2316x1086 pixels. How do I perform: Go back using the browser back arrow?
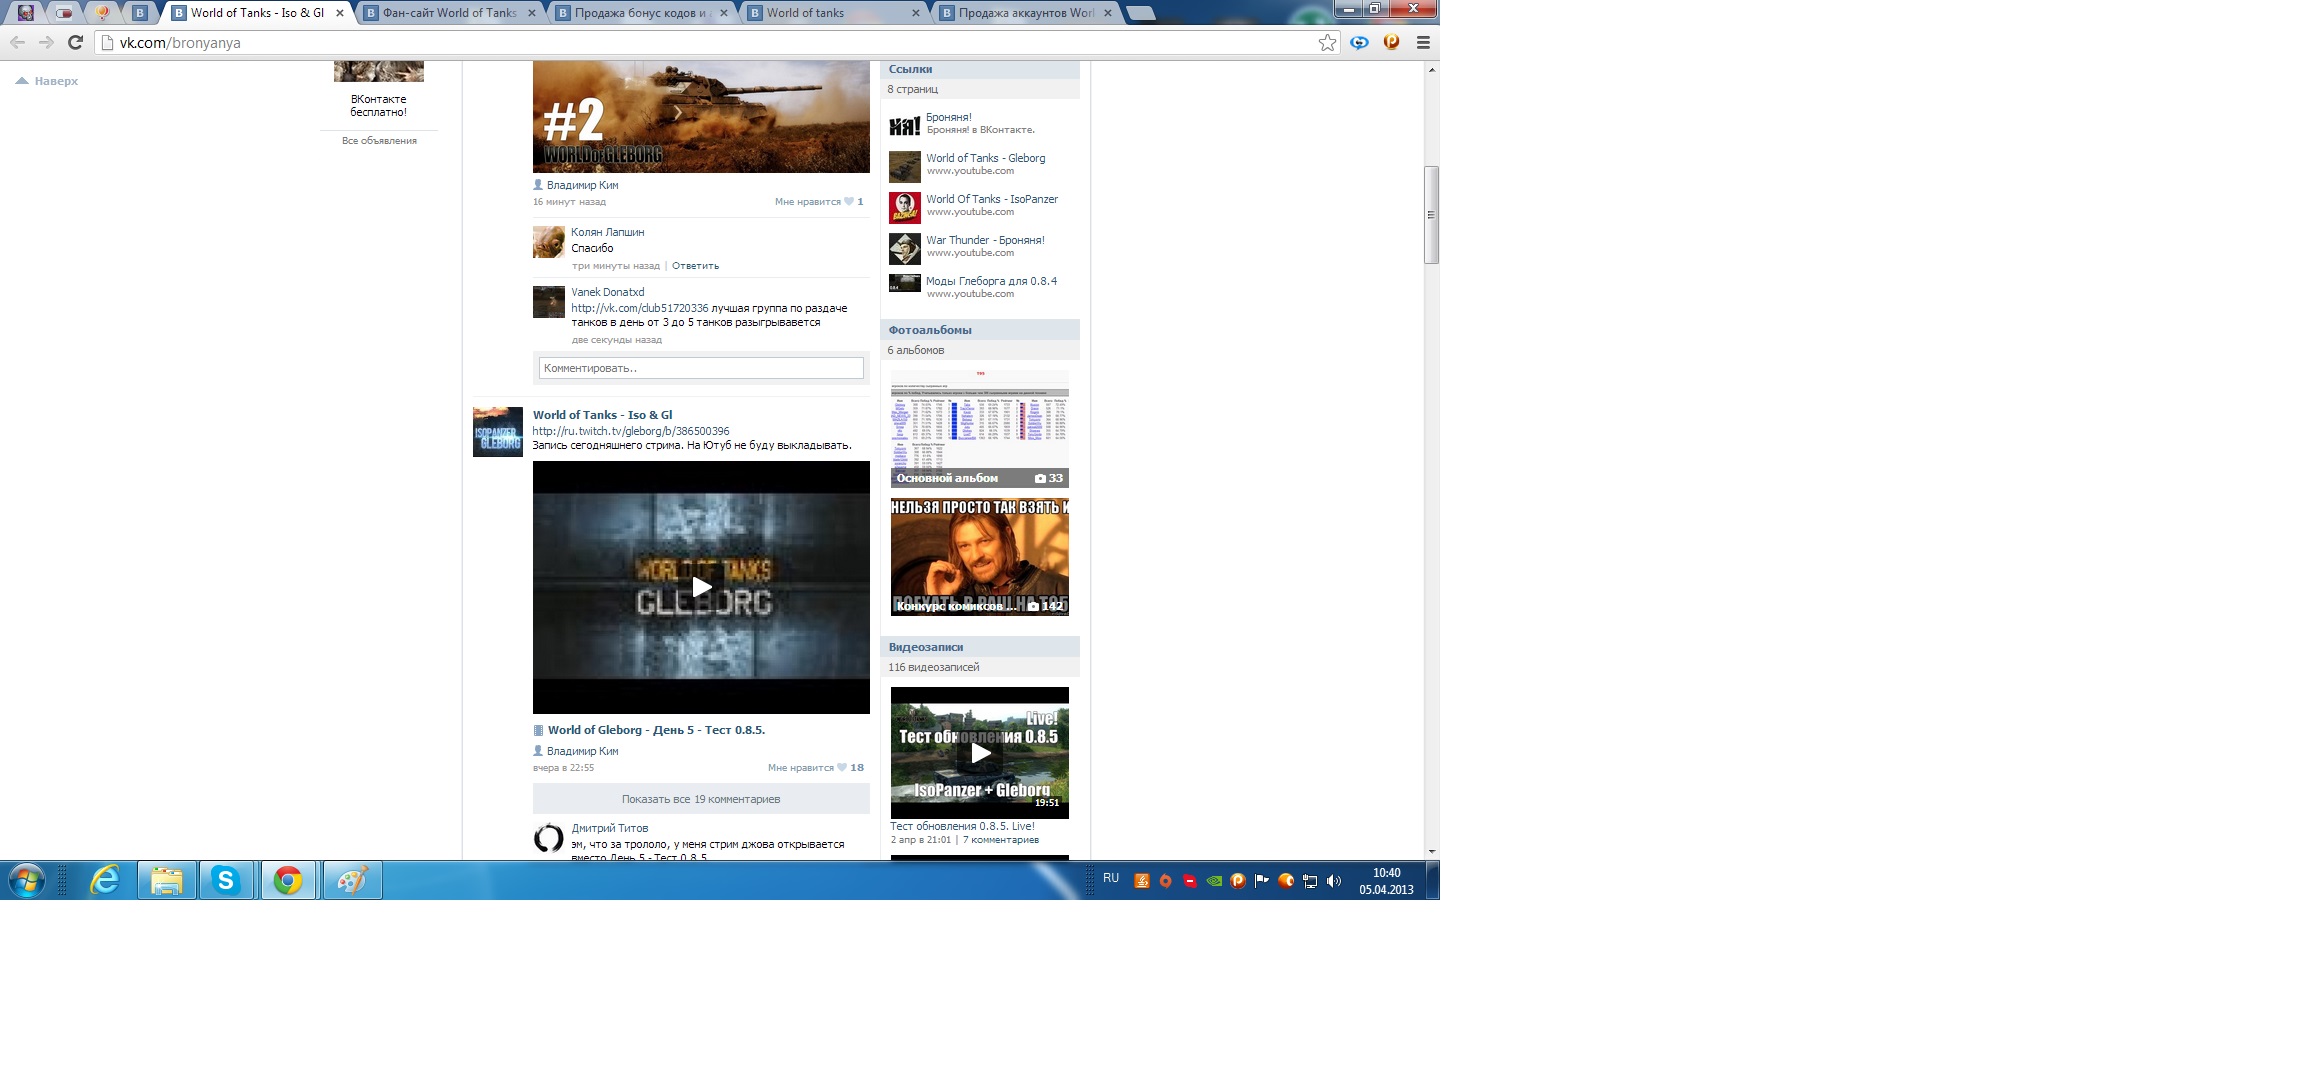tap(17, 42)
